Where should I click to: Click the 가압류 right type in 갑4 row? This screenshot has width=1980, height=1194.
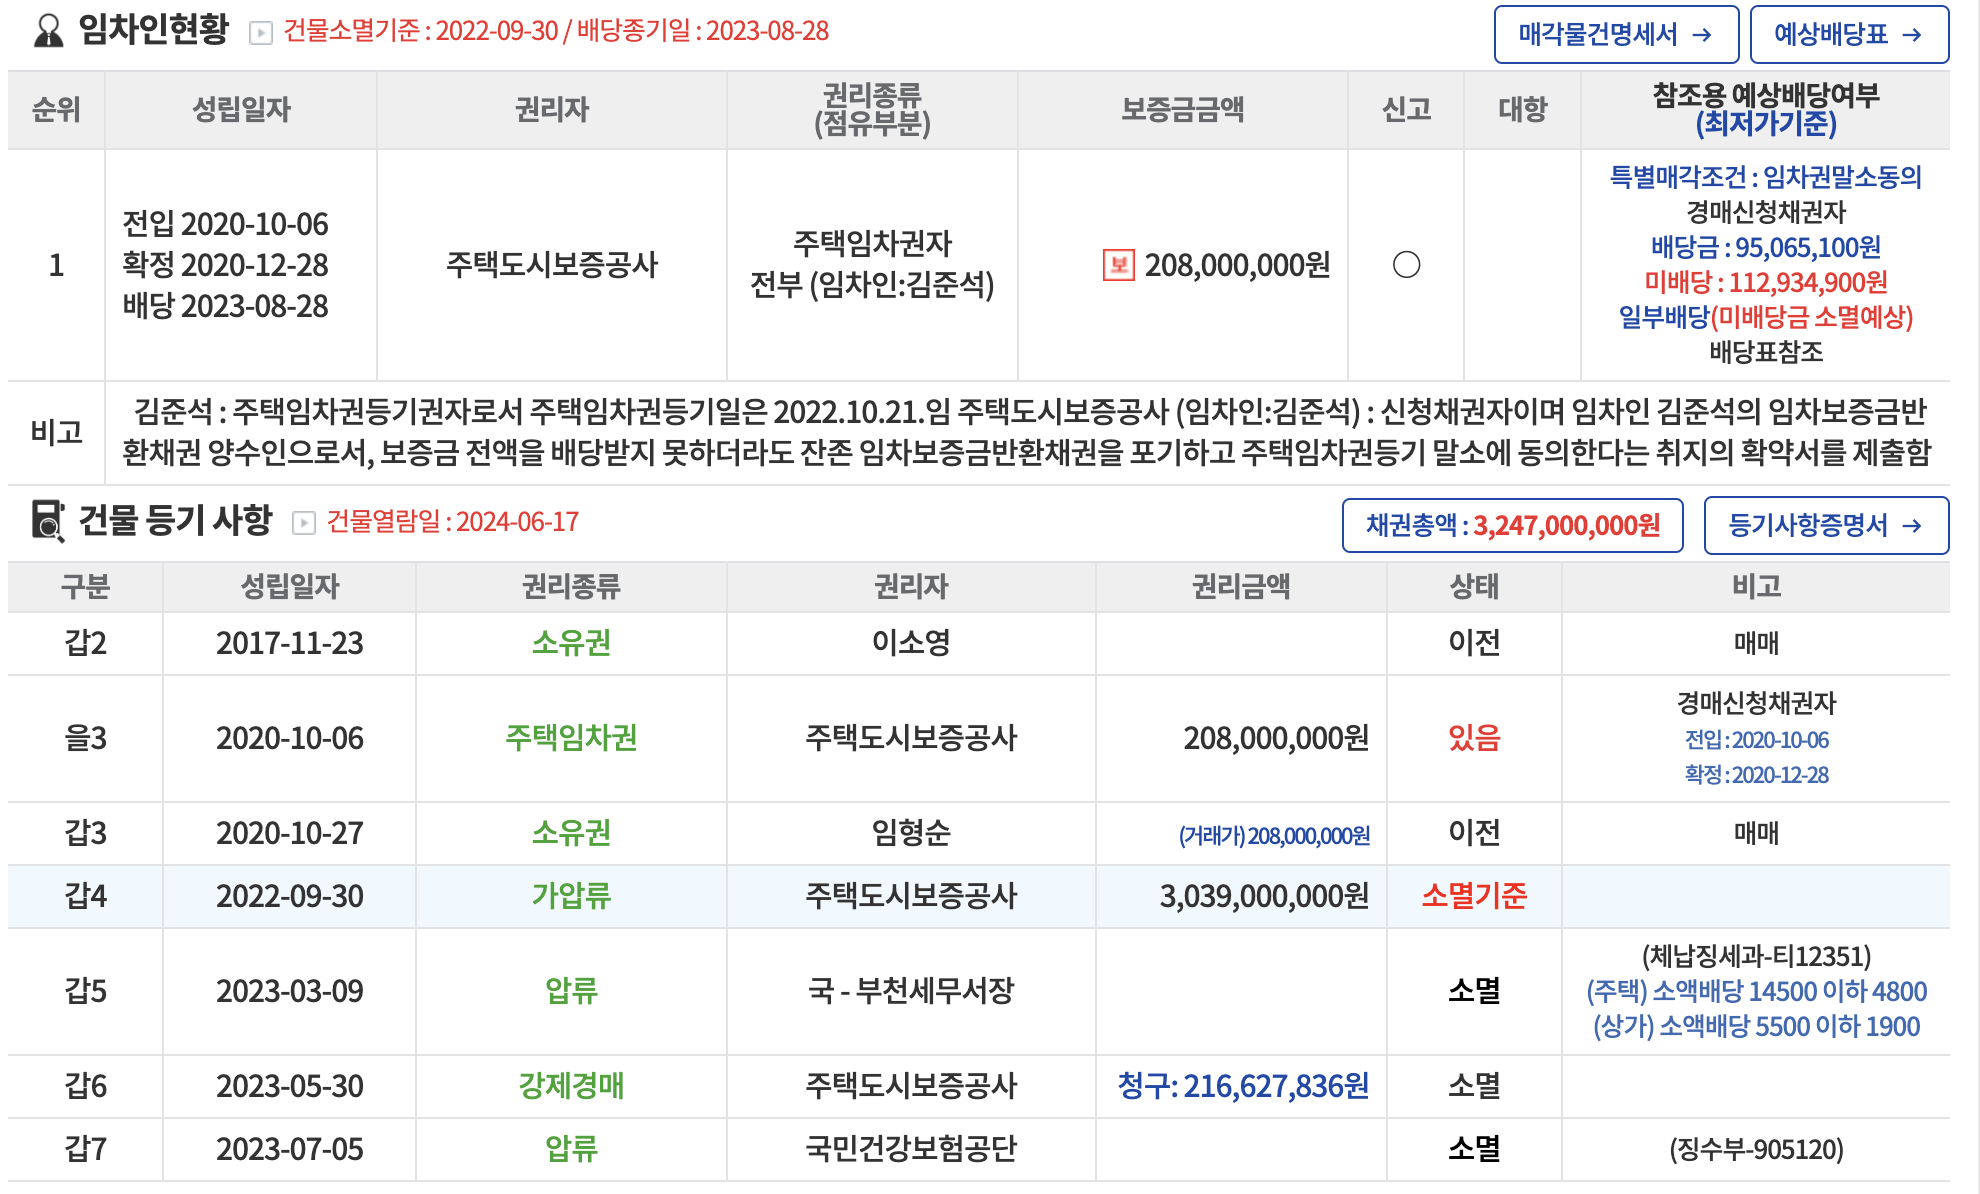(570, 896)
